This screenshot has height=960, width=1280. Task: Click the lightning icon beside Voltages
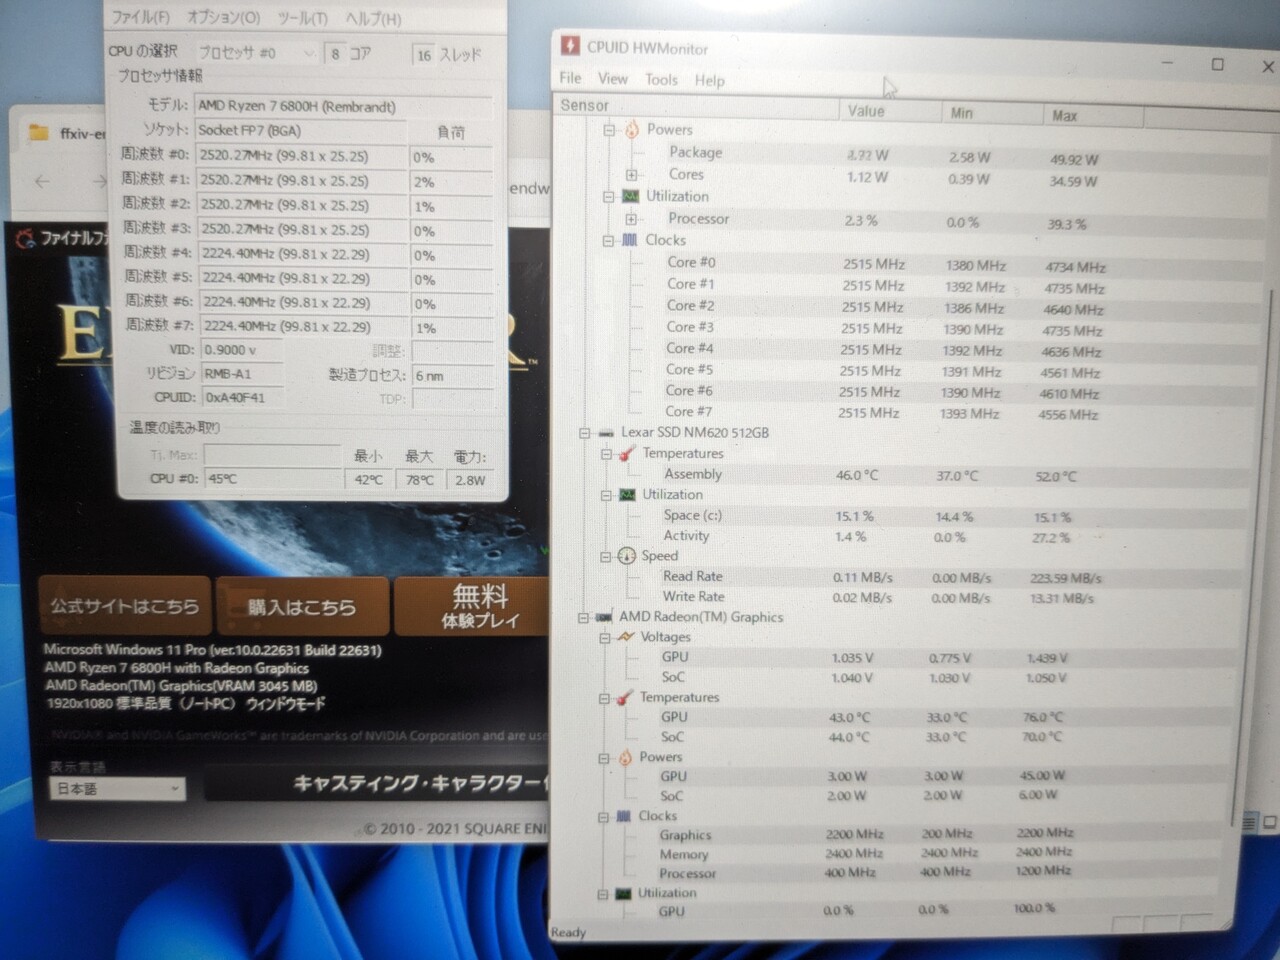click(626, 636)
